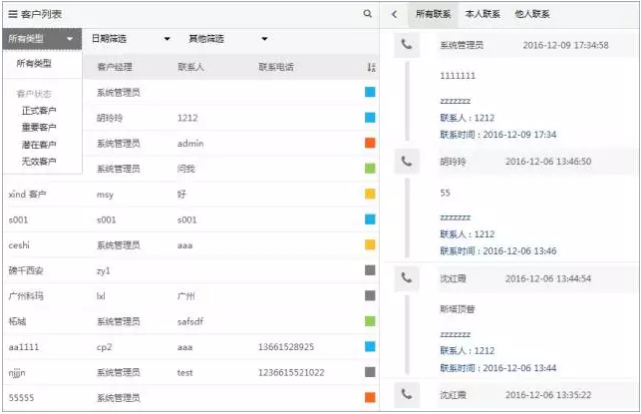This screenshot has height=414, width=641.
Task: Switch to the 他人联系 tab
Action: tap(532, 14)
